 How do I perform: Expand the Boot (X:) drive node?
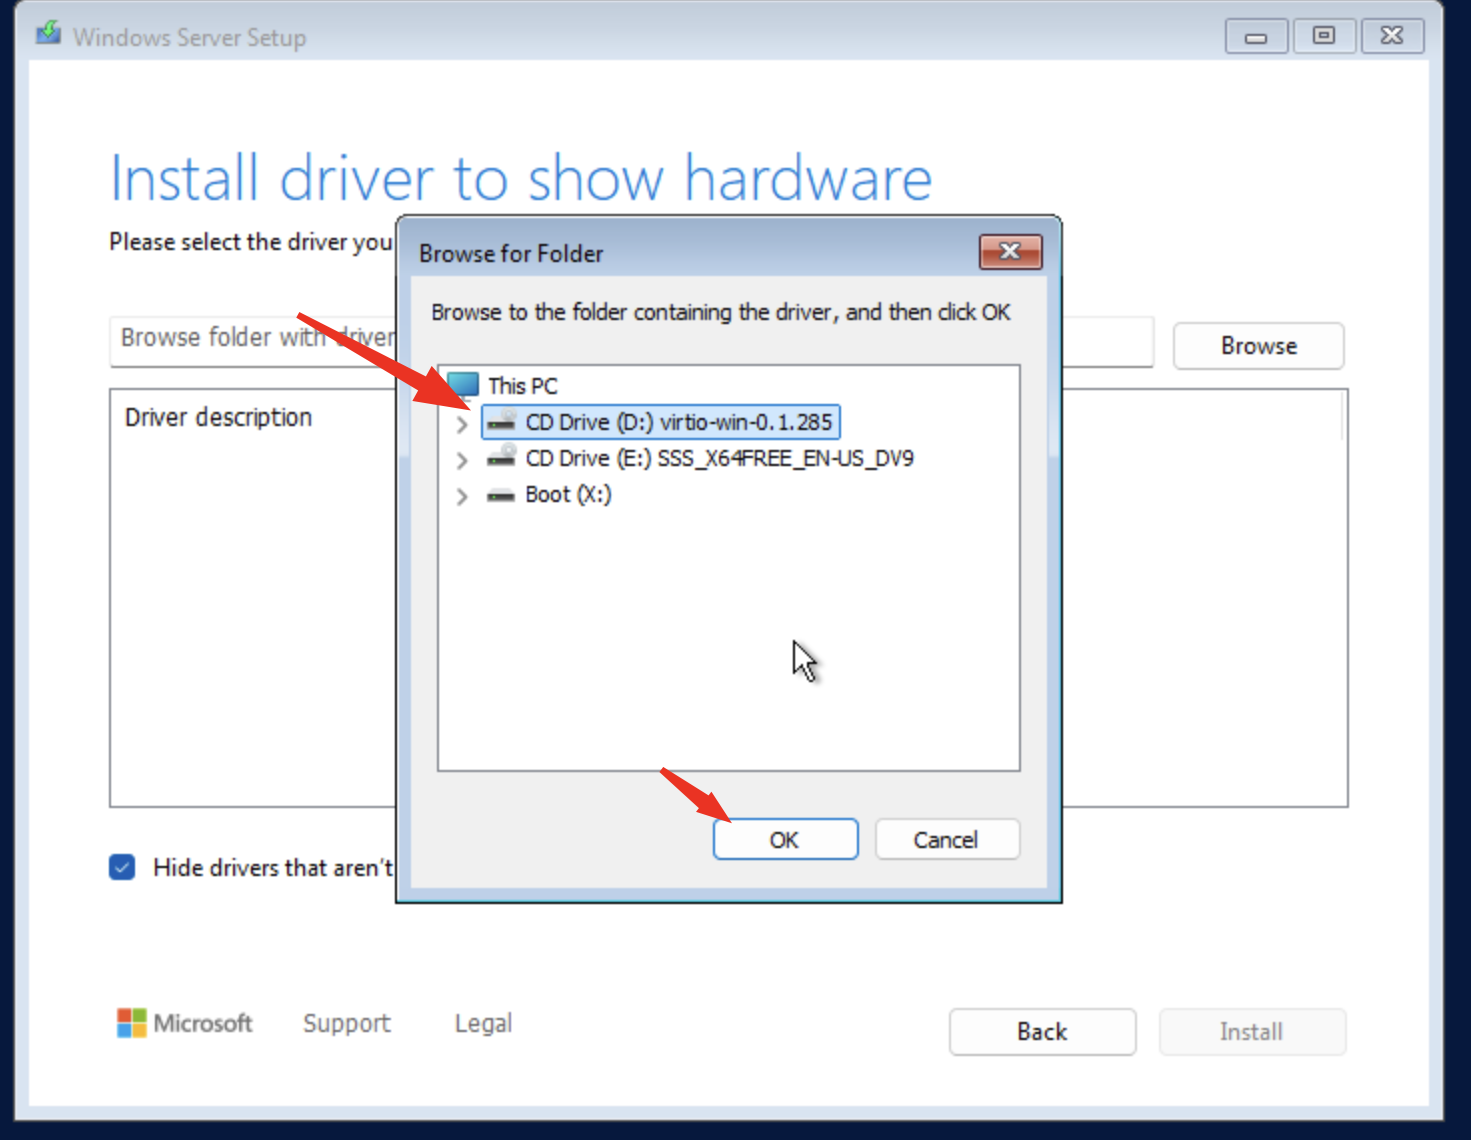(461, 496)
